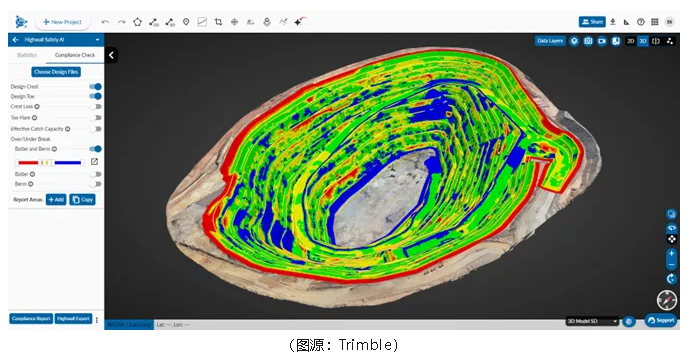Viewport: 696px width, 361px height.
Task: Click the Choose Design Files button
Action: click(x=56, y=72)
